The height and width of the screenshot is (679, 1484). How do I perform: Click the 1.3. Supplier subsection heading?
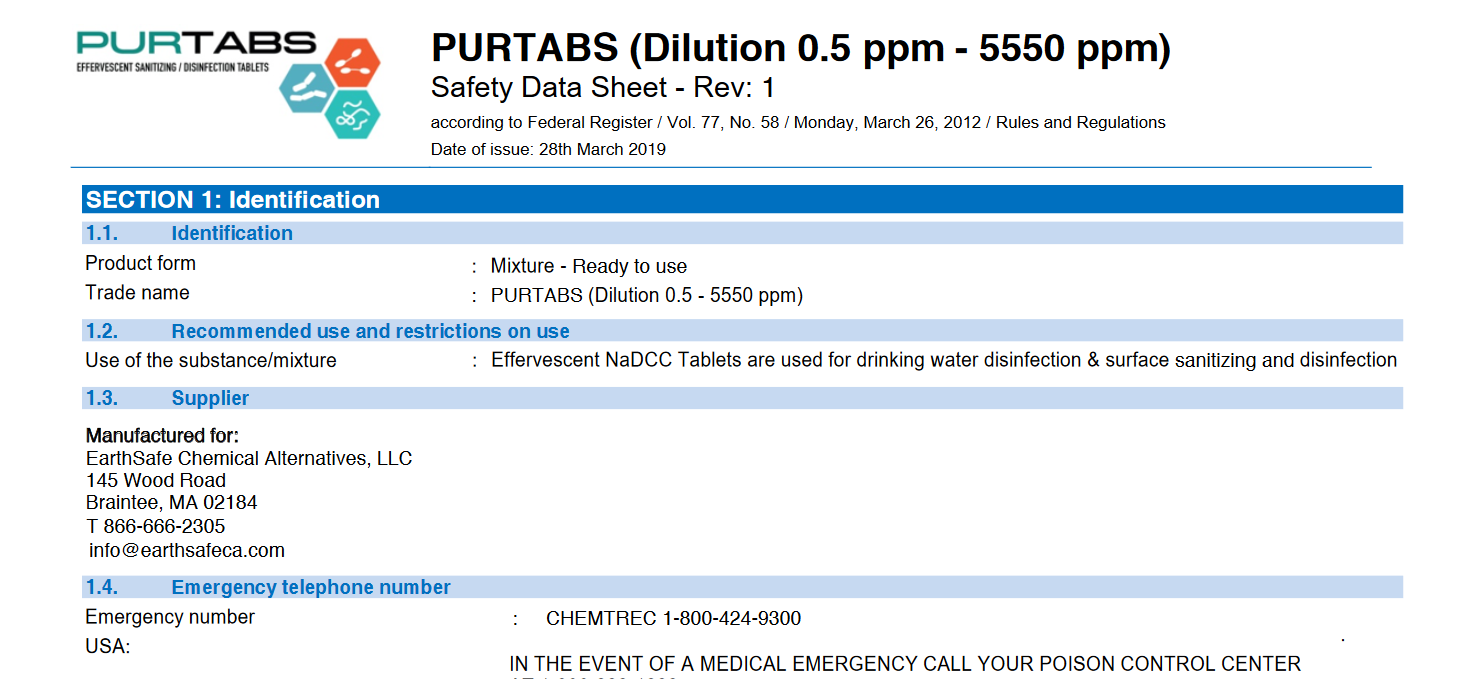(x=210, y=398)
